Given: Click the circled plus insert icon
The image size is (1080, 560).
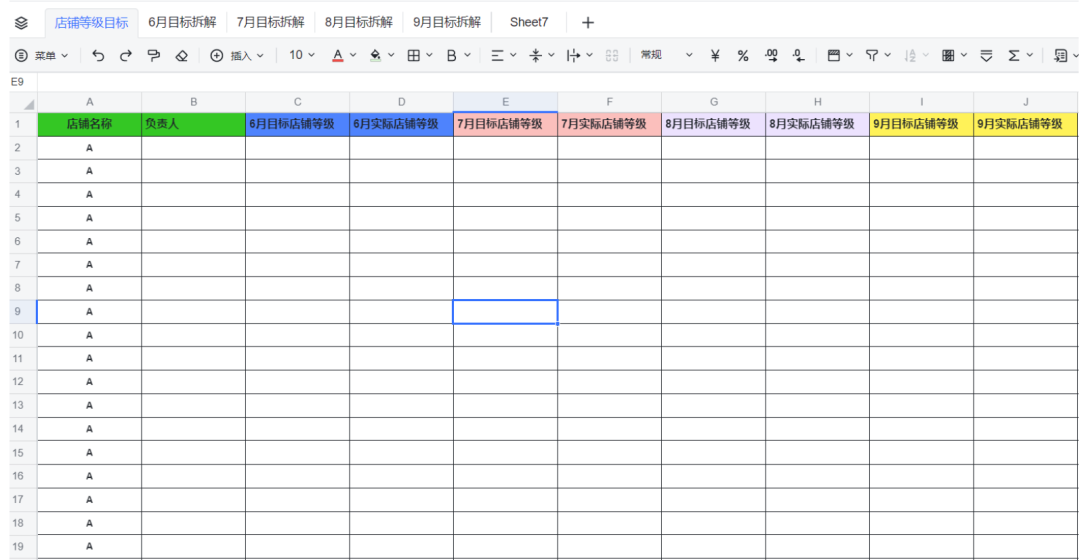Looking at the screenshot, I should 216,56.
